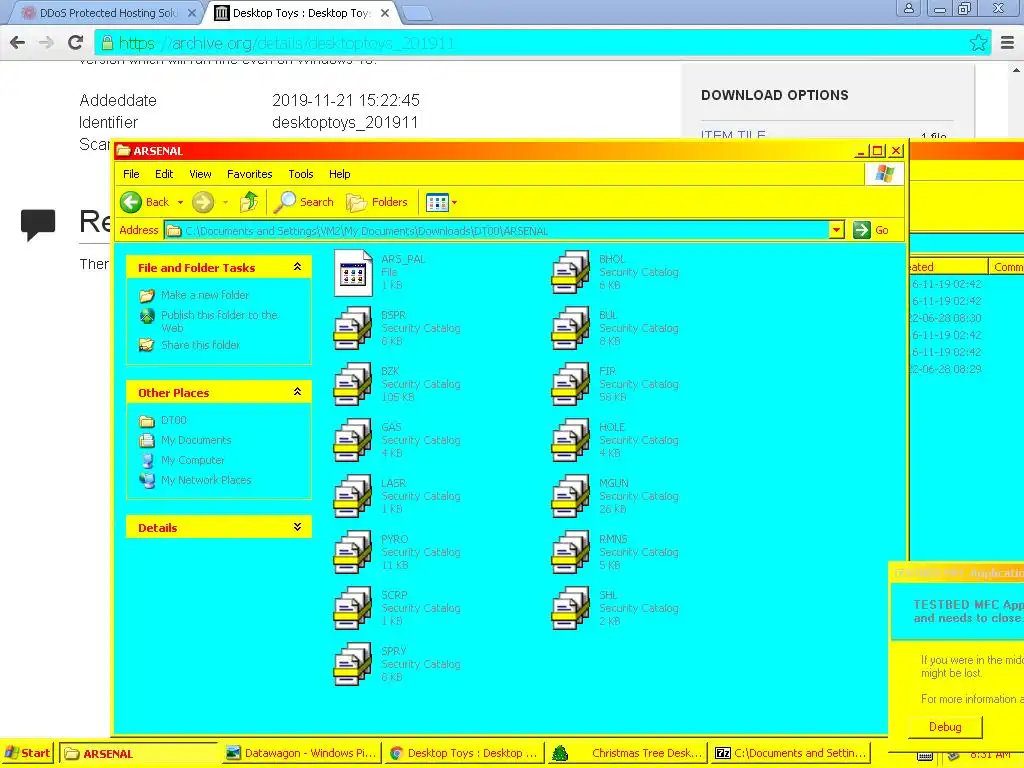Select the FIR security catalog icon
The image size is (1024, 768).
pyautogui.click(x=571, y=384)
